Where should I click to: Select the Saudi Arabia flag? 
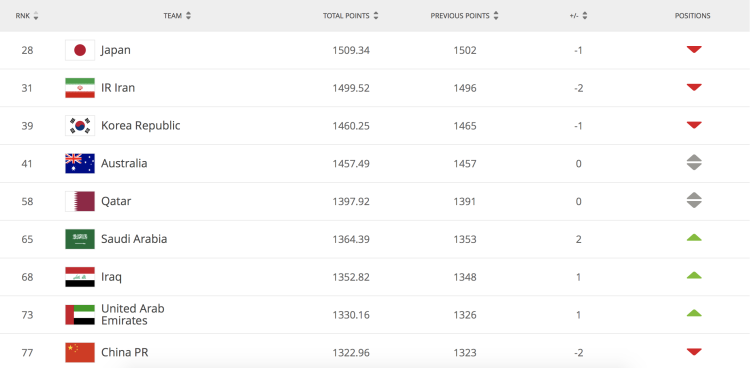(x=80, y=239)
